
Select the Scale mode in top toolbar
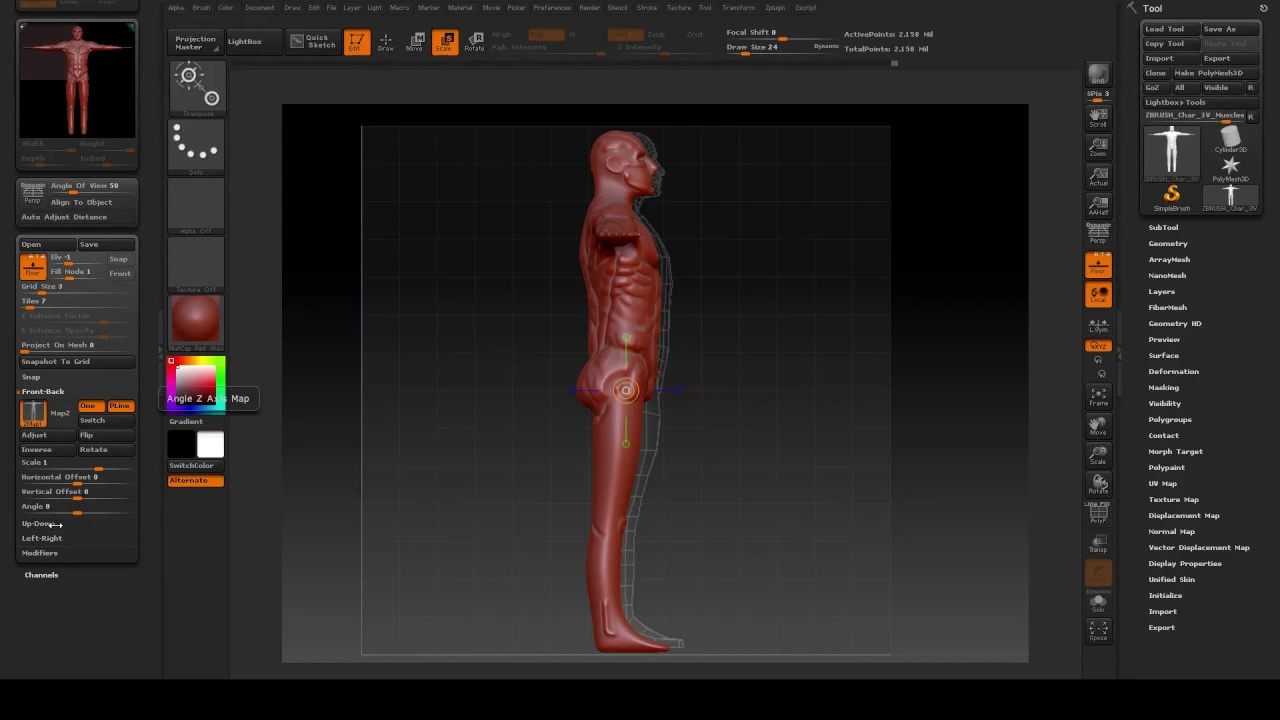coord(445,42)
